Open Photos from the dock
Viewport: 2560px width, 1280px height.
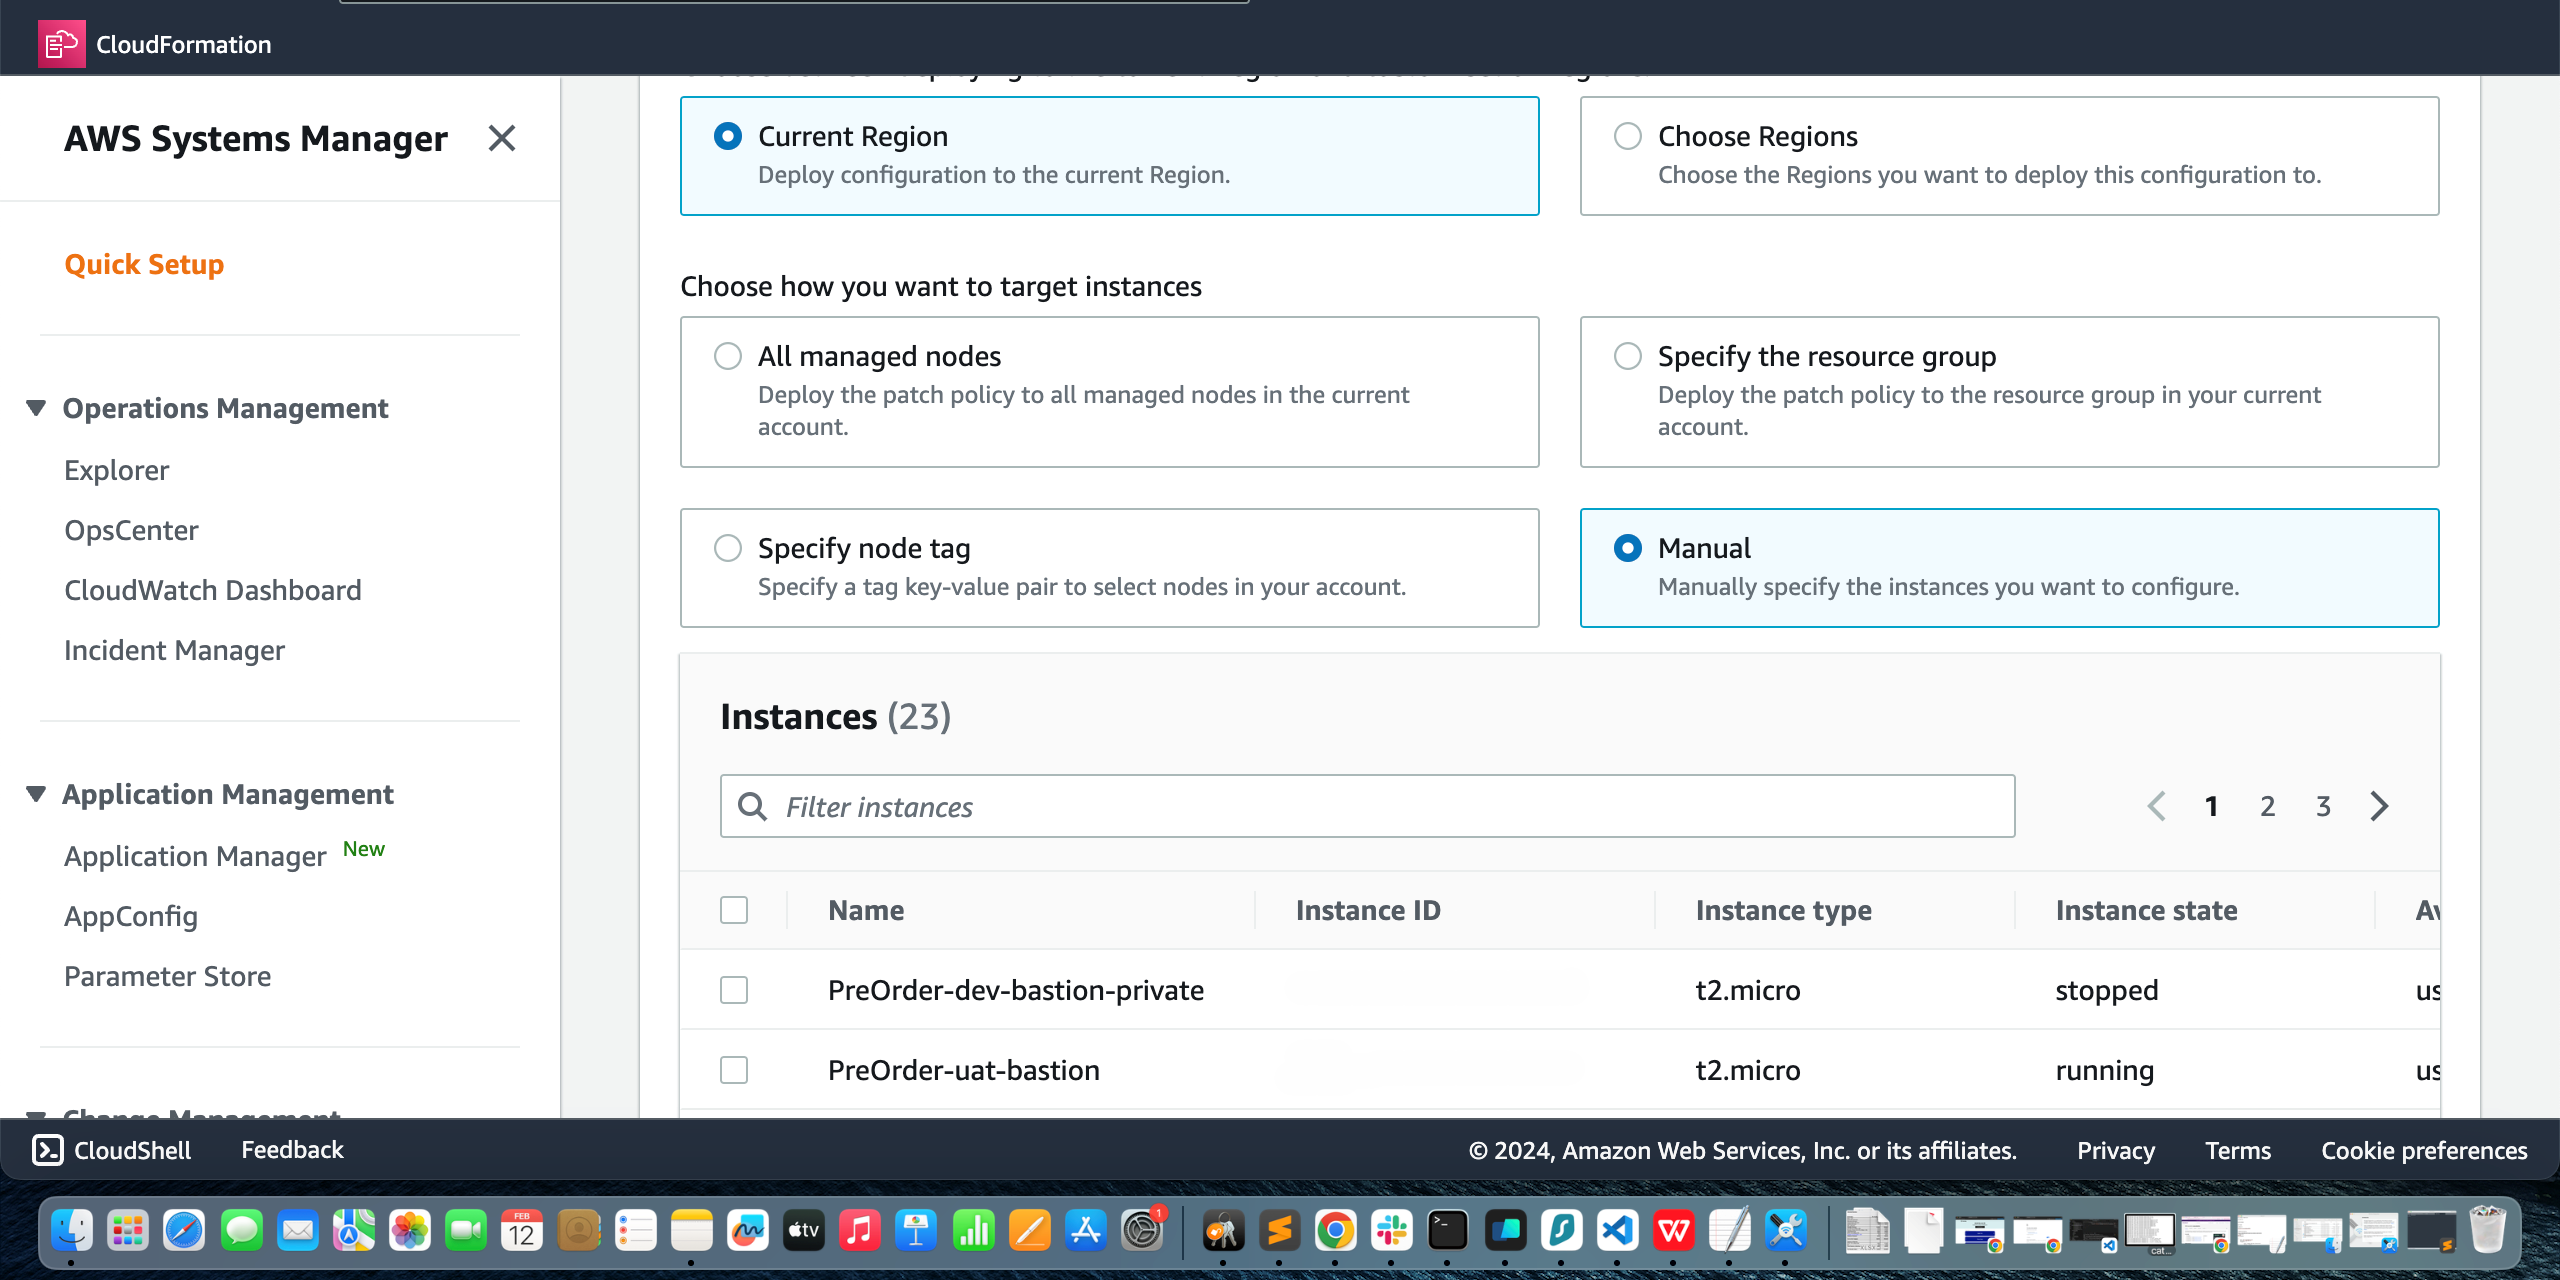tap(409, 1230)
